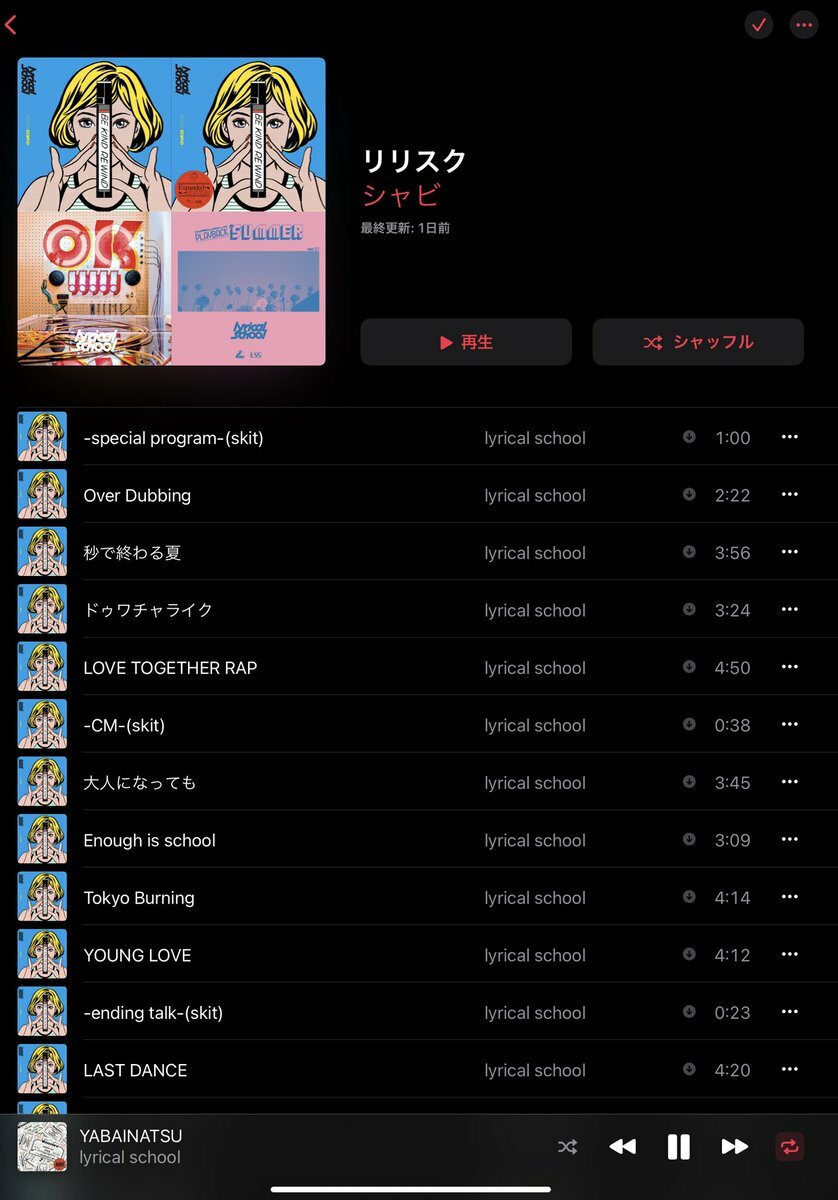The width and height of the screenshot is (838, 1200).
Task: Tap the red checkmark circle icon
Action: (759, 25)
